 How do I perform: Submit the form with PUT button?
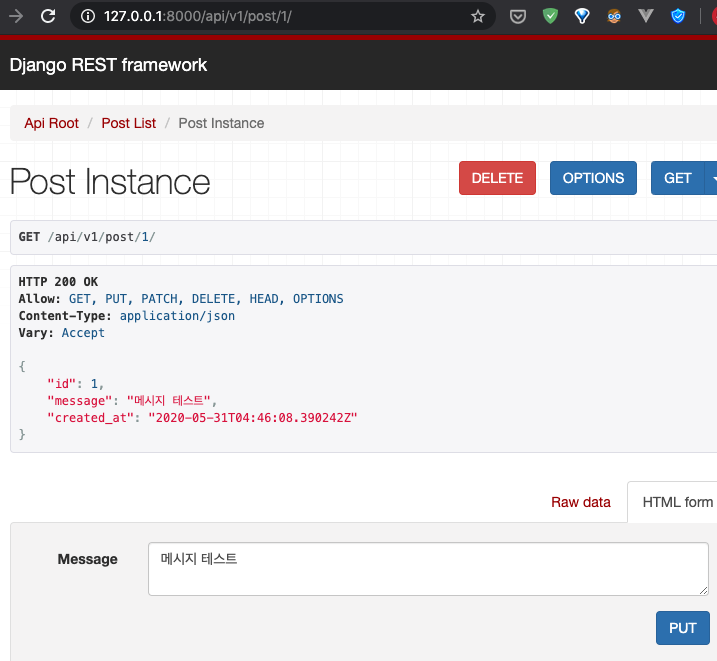point(683,628)
